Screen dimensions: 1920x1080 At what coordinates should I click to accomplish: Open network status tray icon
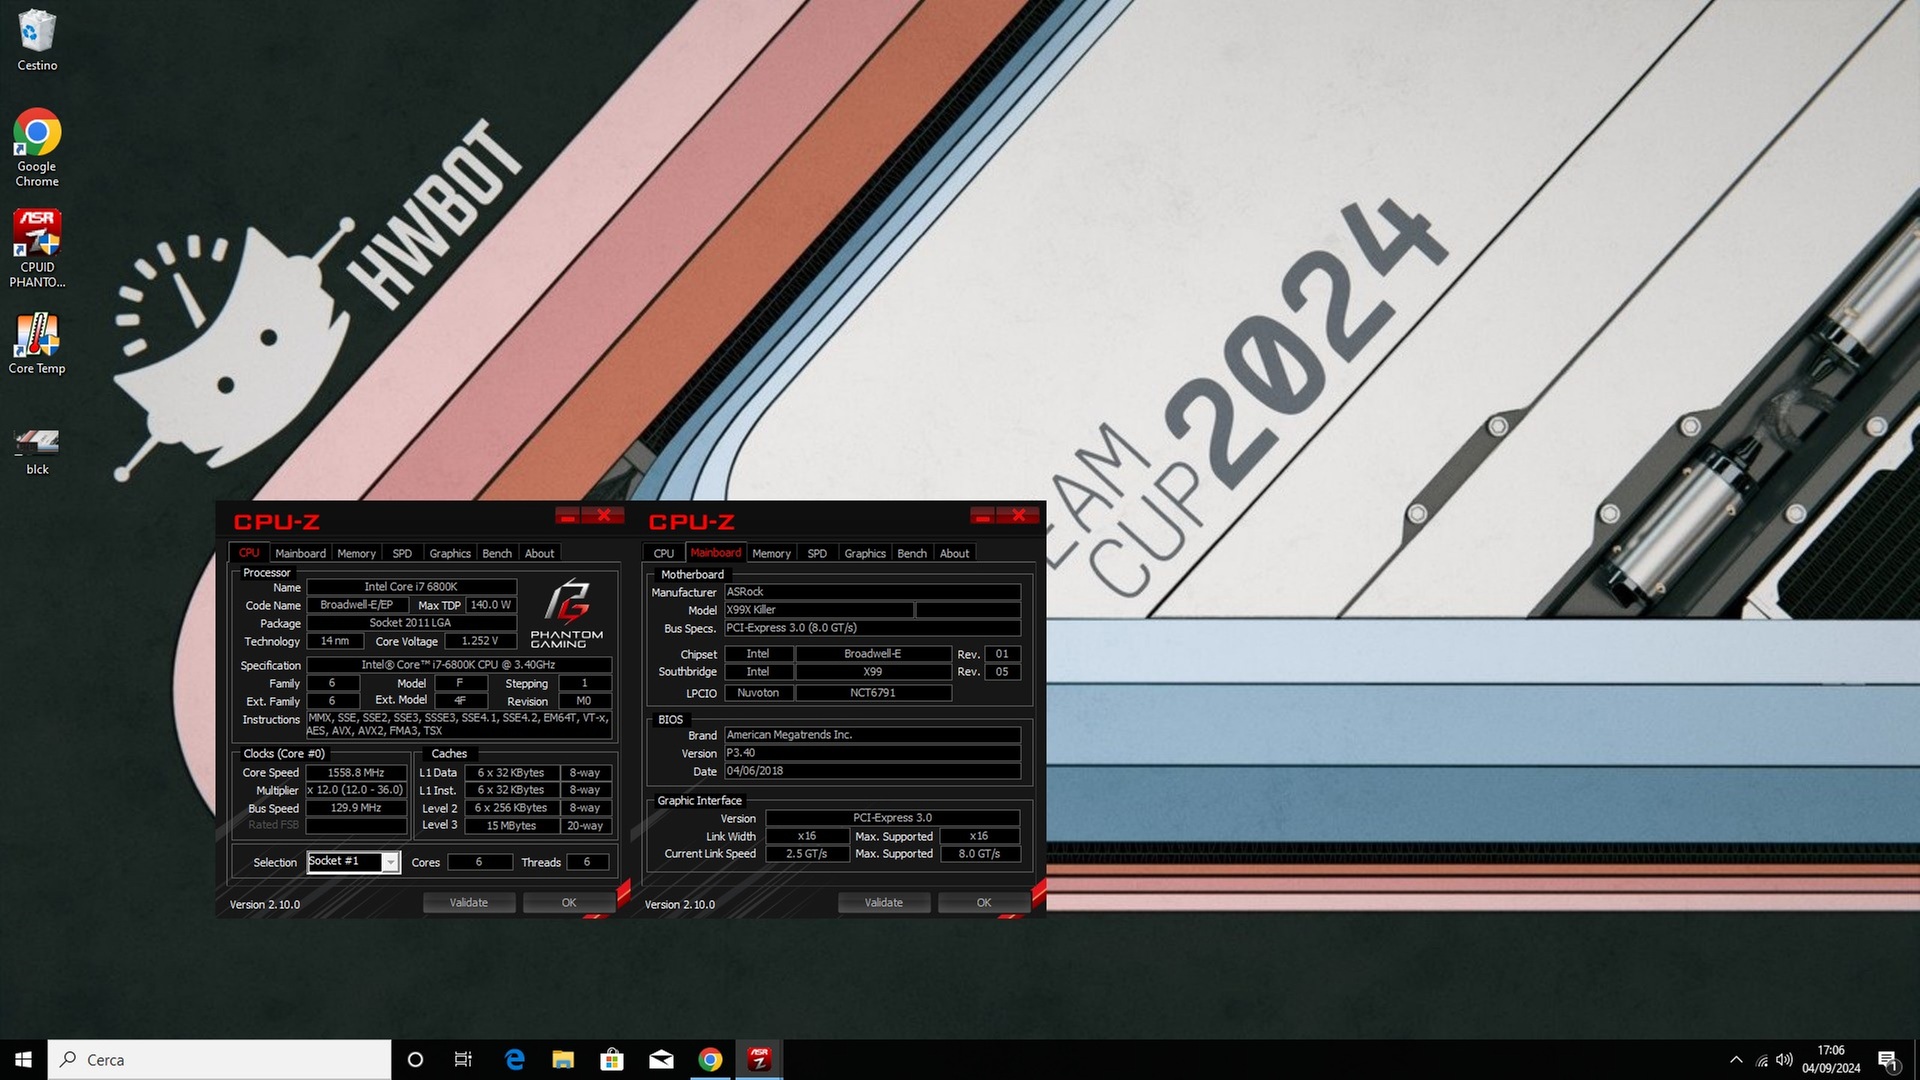pos(1762,1060)
